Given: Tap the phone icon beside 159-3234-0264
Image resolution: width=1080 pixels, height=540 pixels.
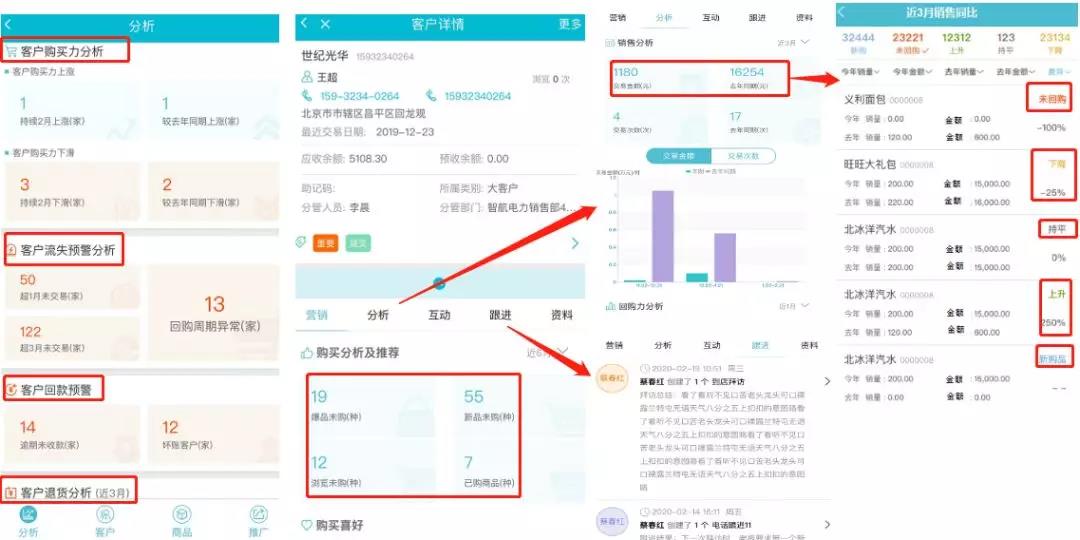Looking at the screenshot, I should (309, 96).
